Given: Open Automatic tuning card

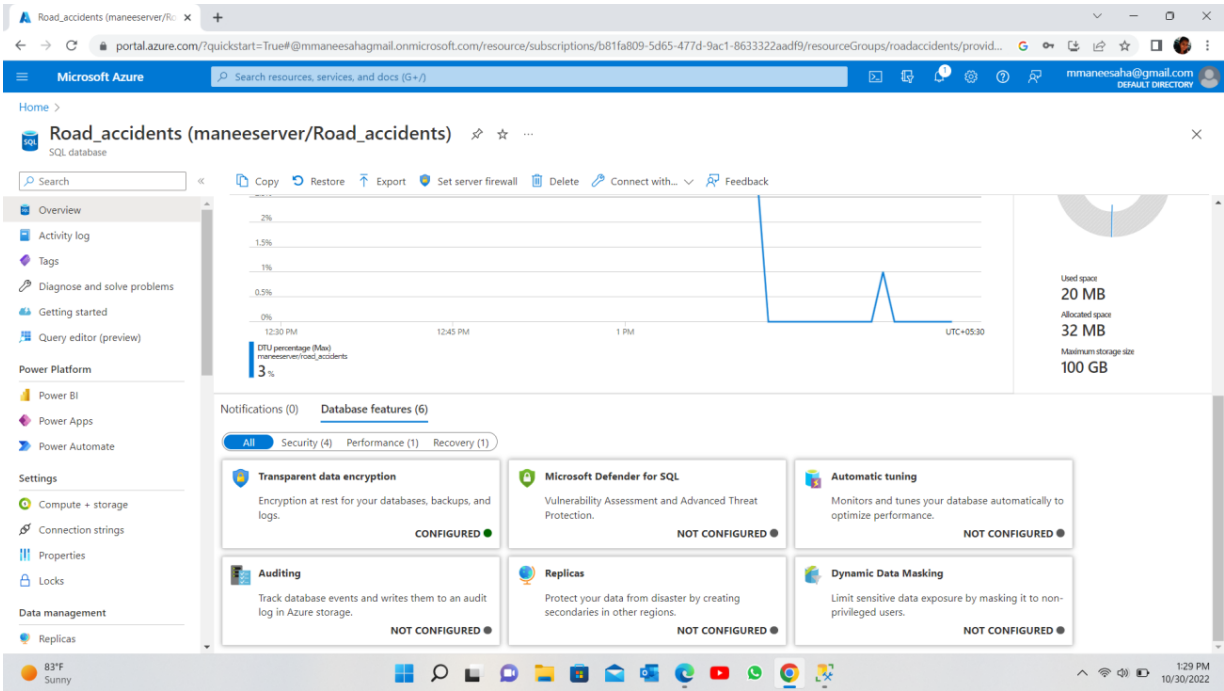Looking at the screenshot, I should [933, 504].
